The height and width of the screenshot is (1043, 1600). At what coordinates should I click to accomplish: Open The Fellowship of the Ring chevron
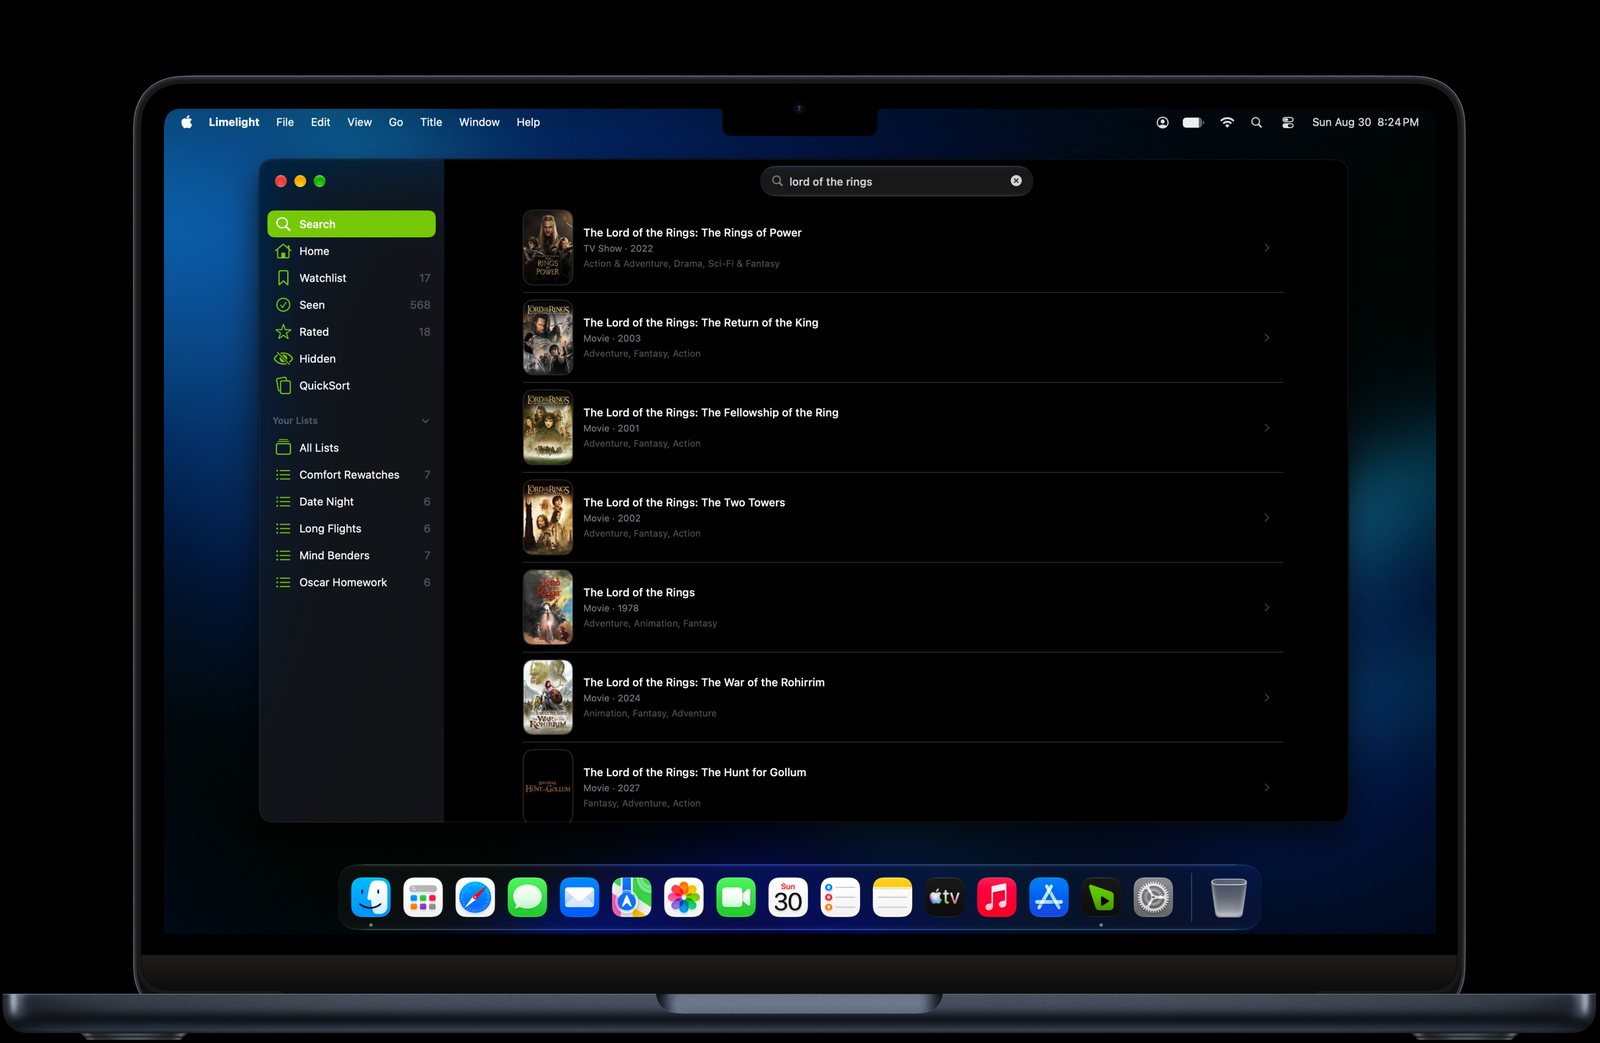tap(1267, 428)
